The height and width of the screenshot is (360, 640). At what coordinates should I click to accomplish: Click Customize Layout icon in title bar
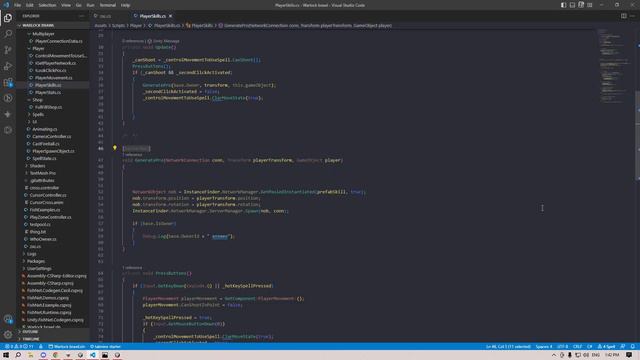tap(590, 5)
